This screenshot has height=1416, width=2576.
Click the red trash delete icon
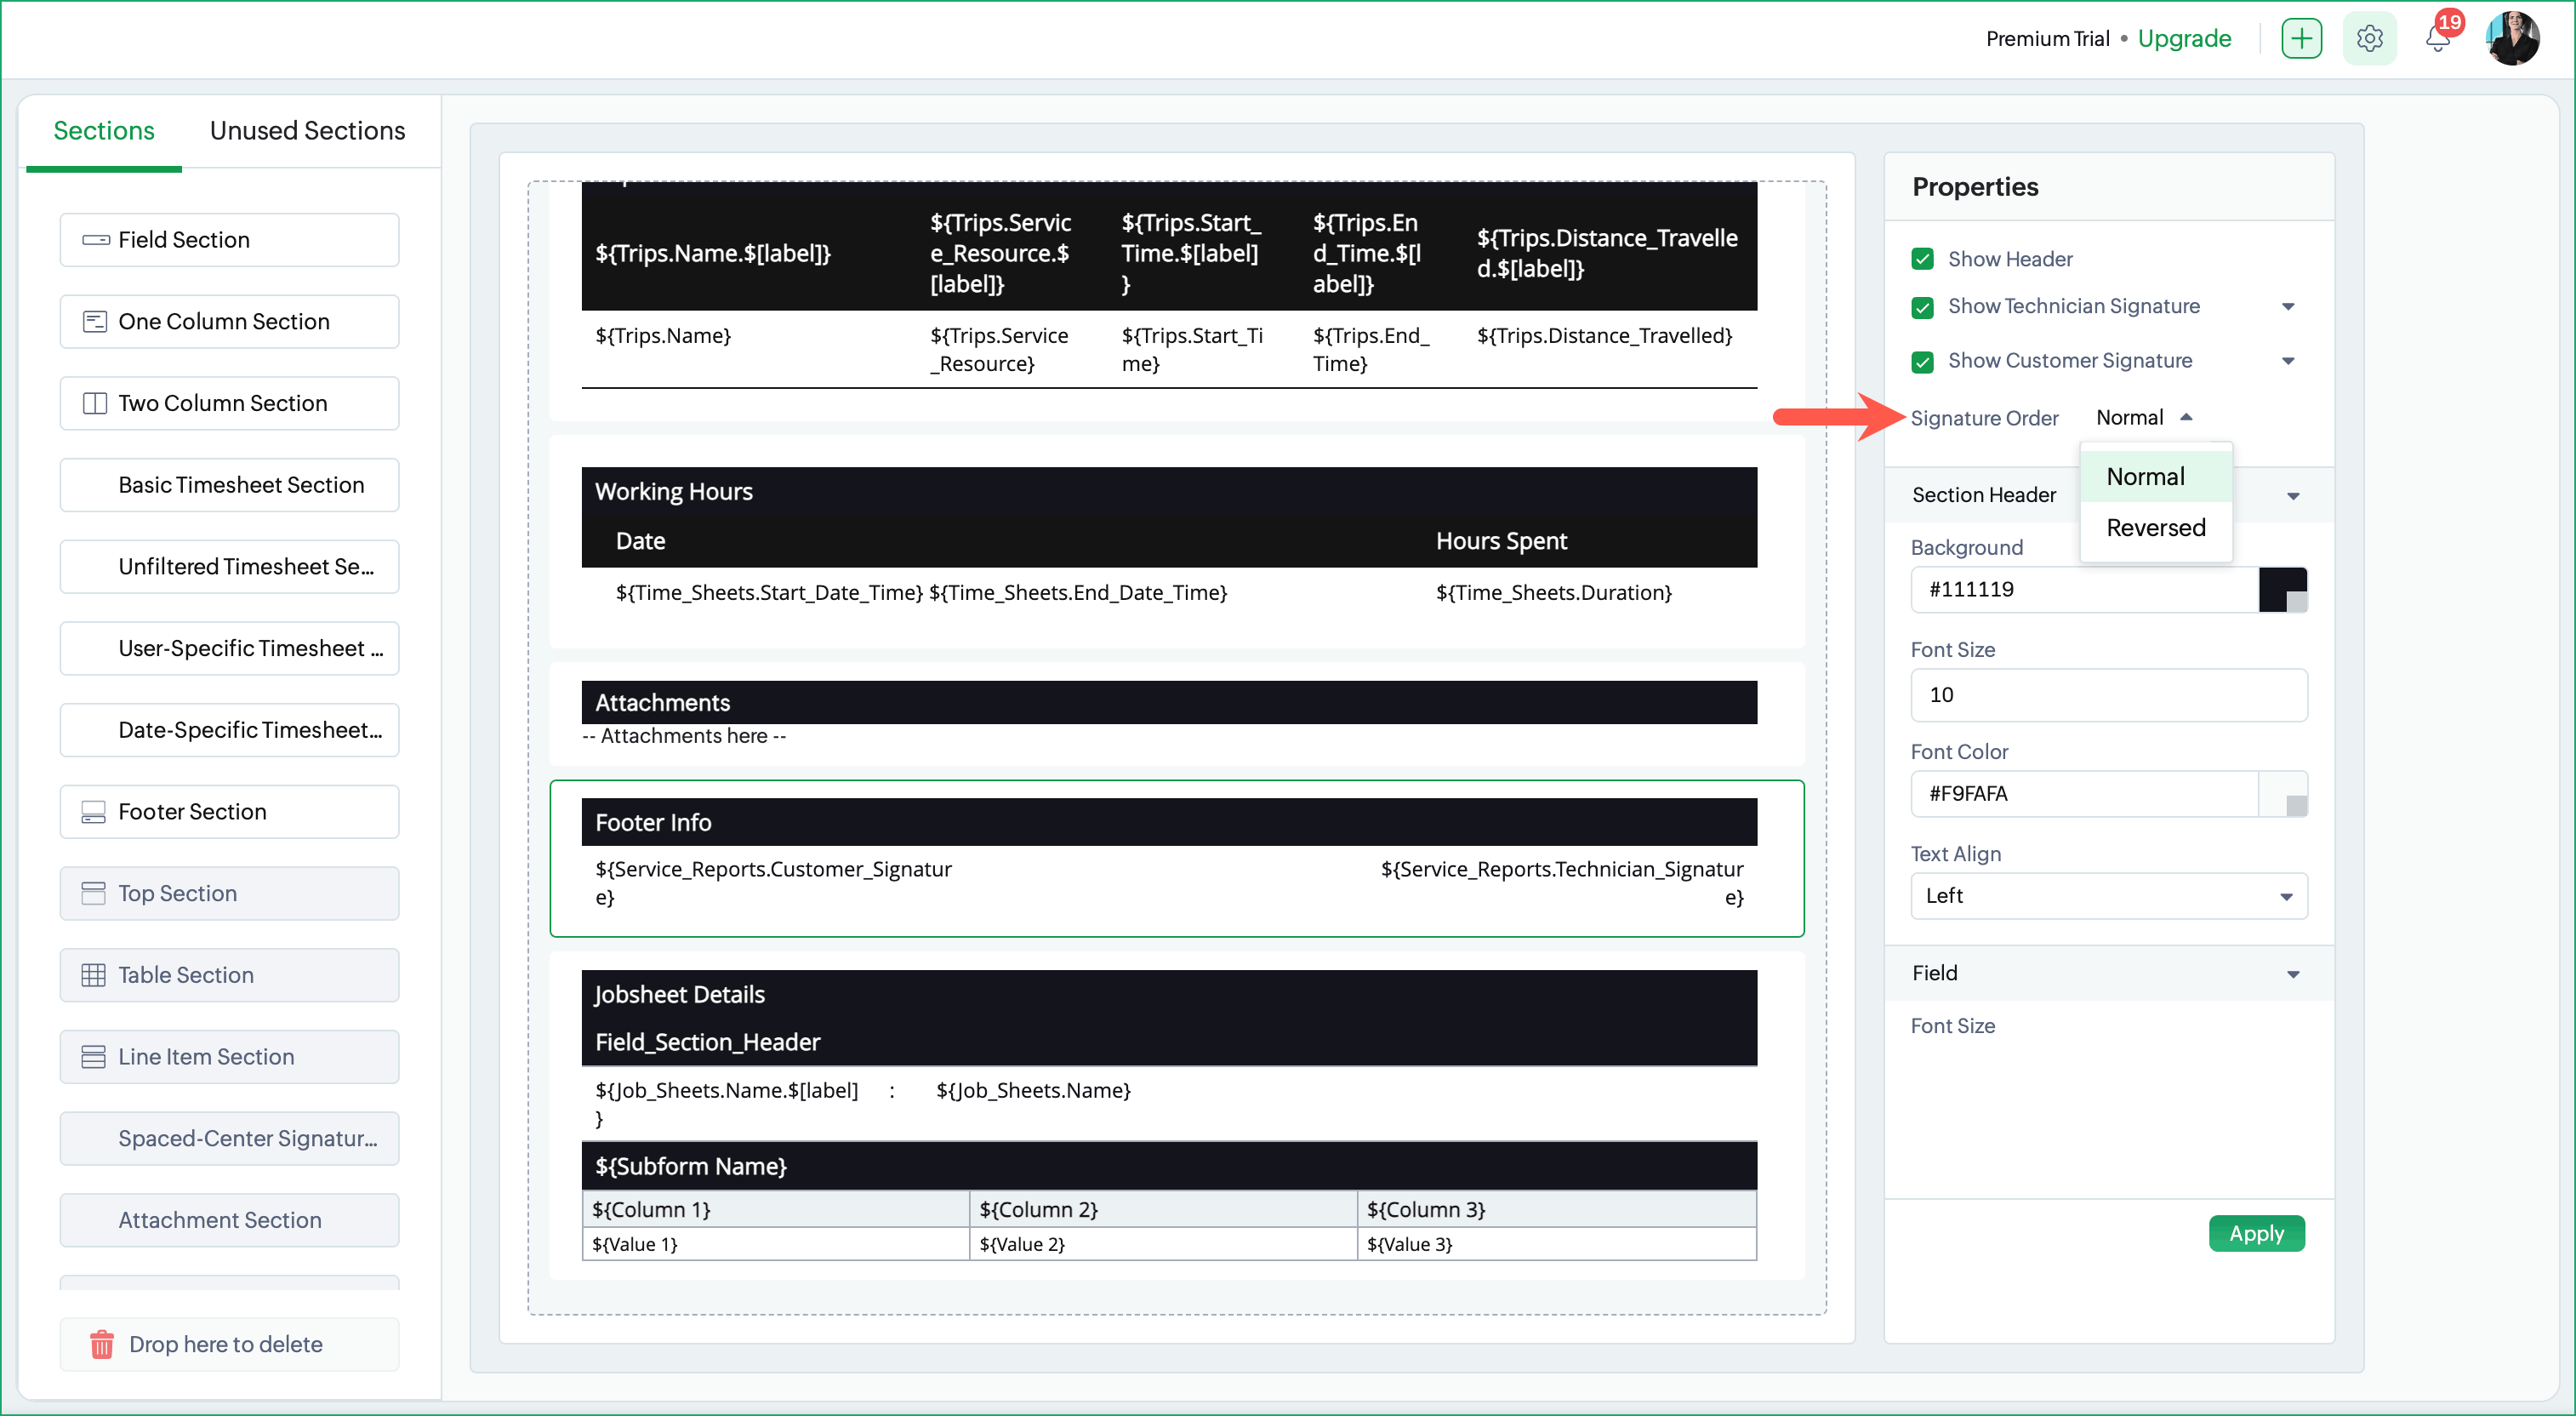[101, 1344]
